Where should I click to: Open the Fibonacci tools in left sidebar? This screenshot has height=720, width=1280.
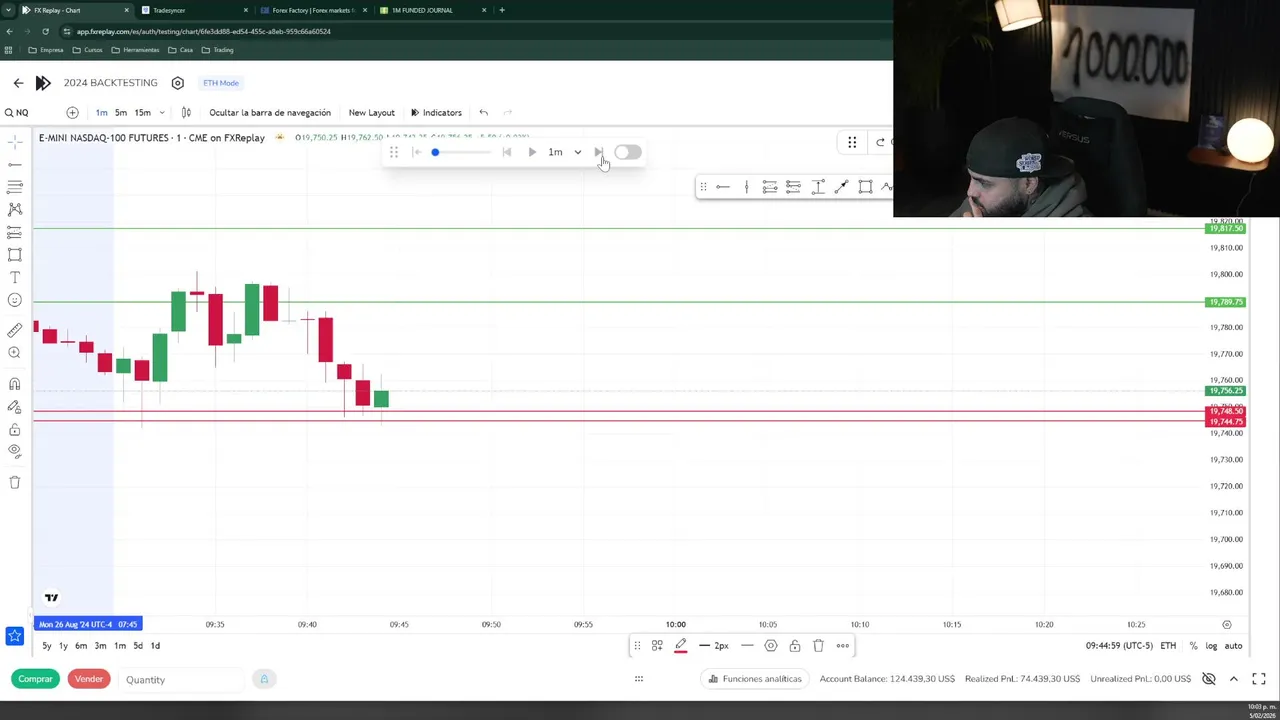point(14,187)
